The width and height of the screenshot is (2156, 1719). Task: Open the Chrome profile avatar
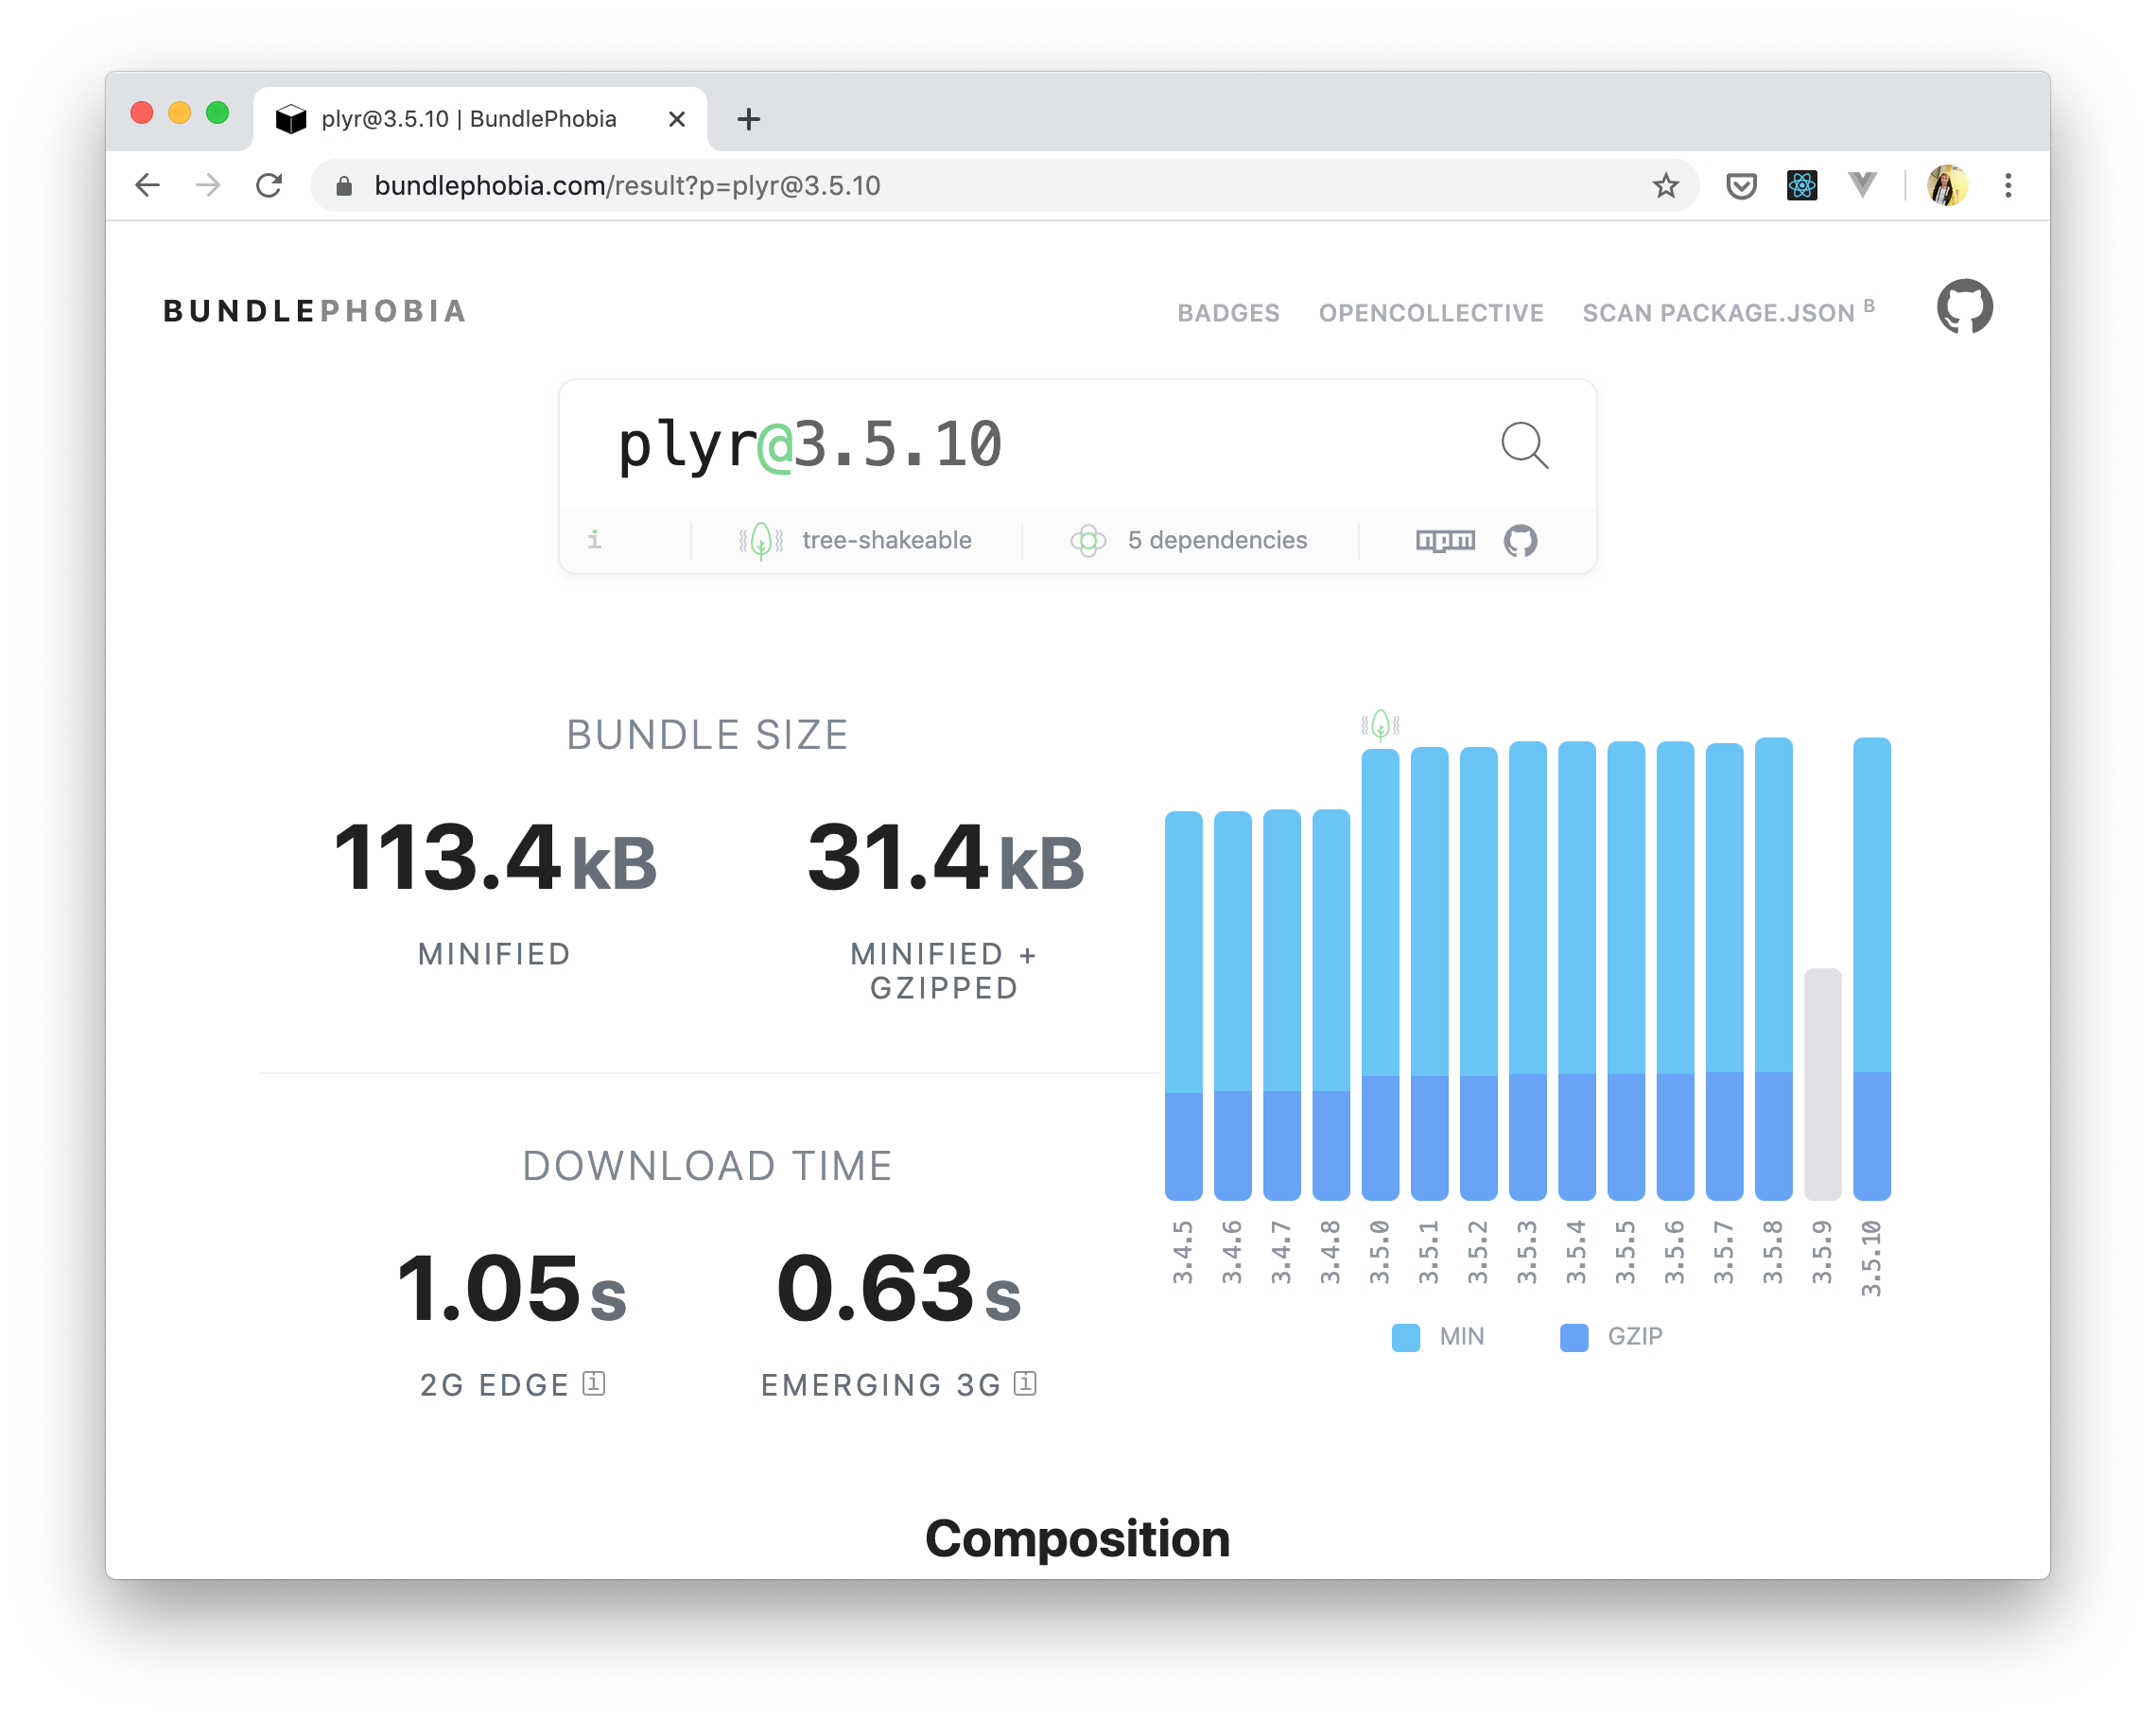click(x=1947, y=185)
